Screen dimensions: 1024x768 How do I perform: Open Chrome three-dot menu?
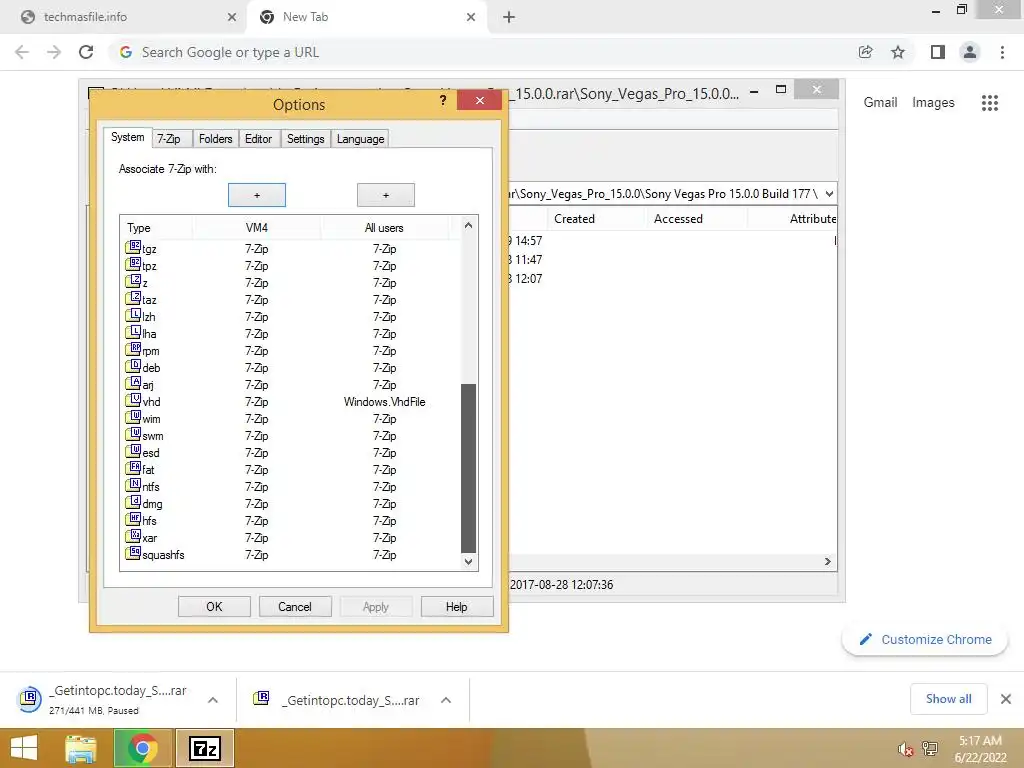[1002, 52]
